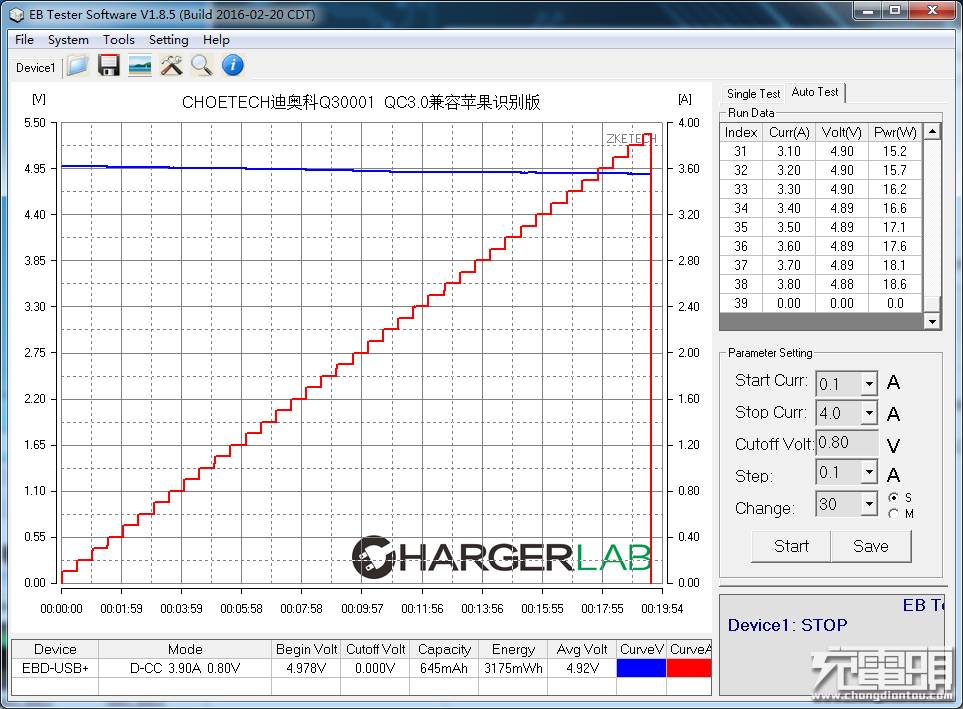Click the Index column header
Image resolution: width=963 pixels, height=709 pixels.
(741, 133)
